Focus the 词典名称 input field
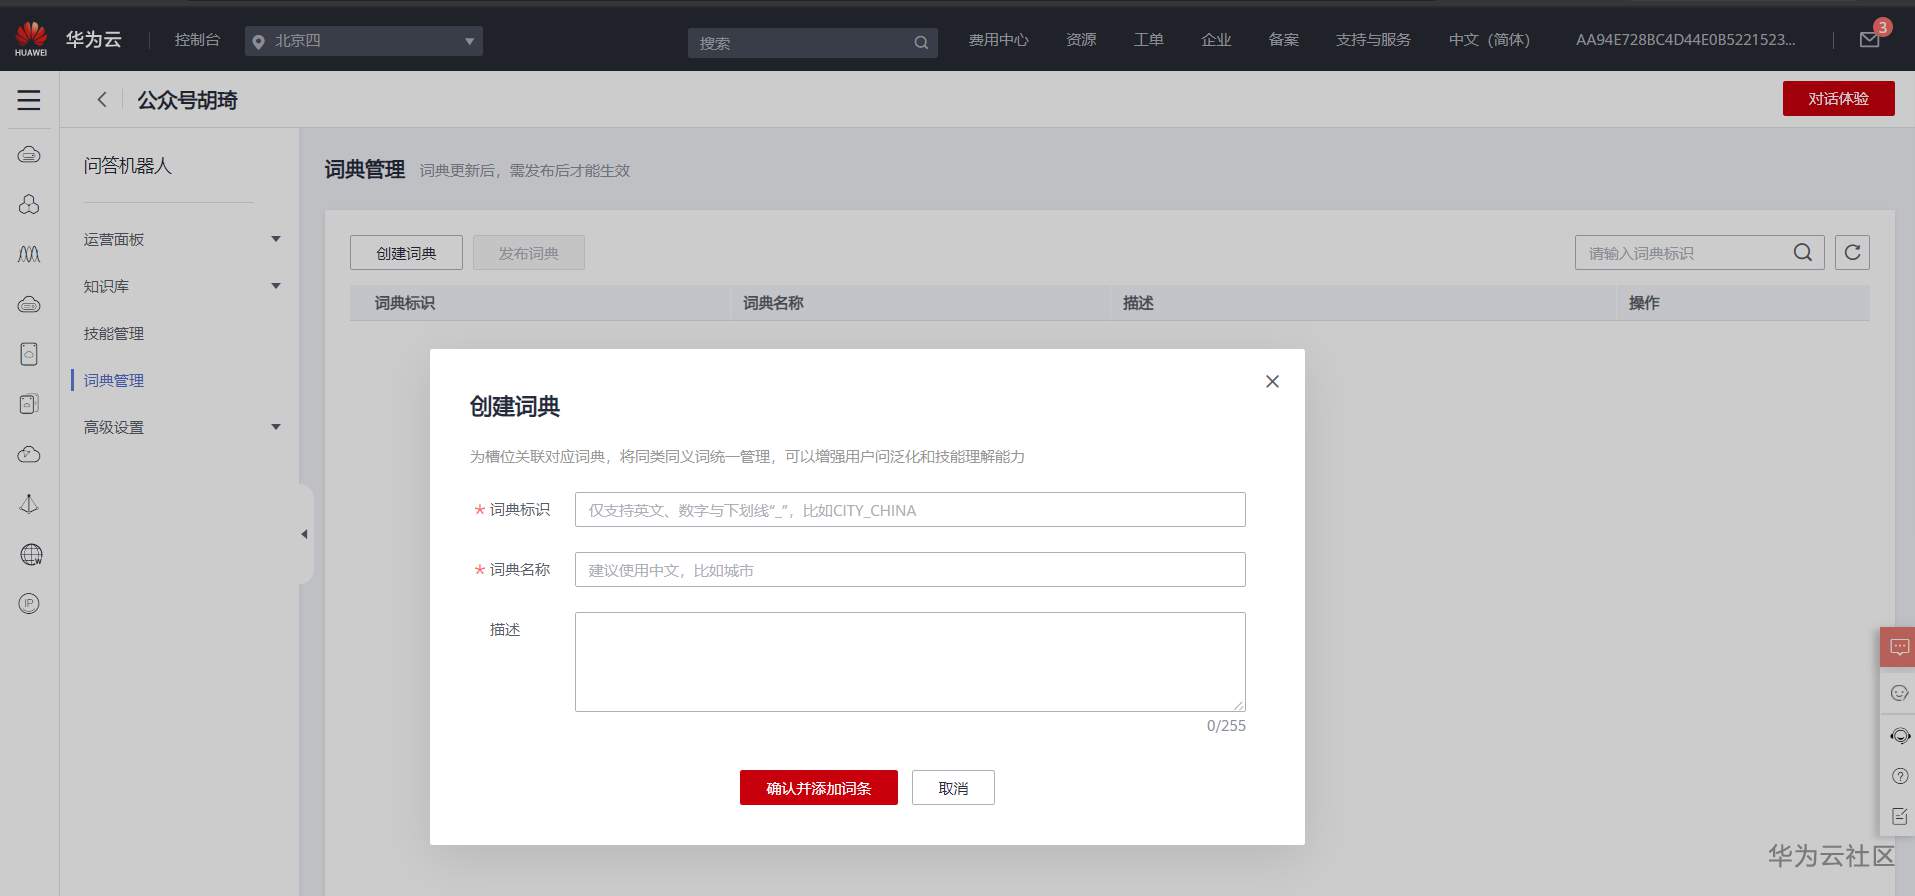The image size is (1915, 896). [910, 570]
